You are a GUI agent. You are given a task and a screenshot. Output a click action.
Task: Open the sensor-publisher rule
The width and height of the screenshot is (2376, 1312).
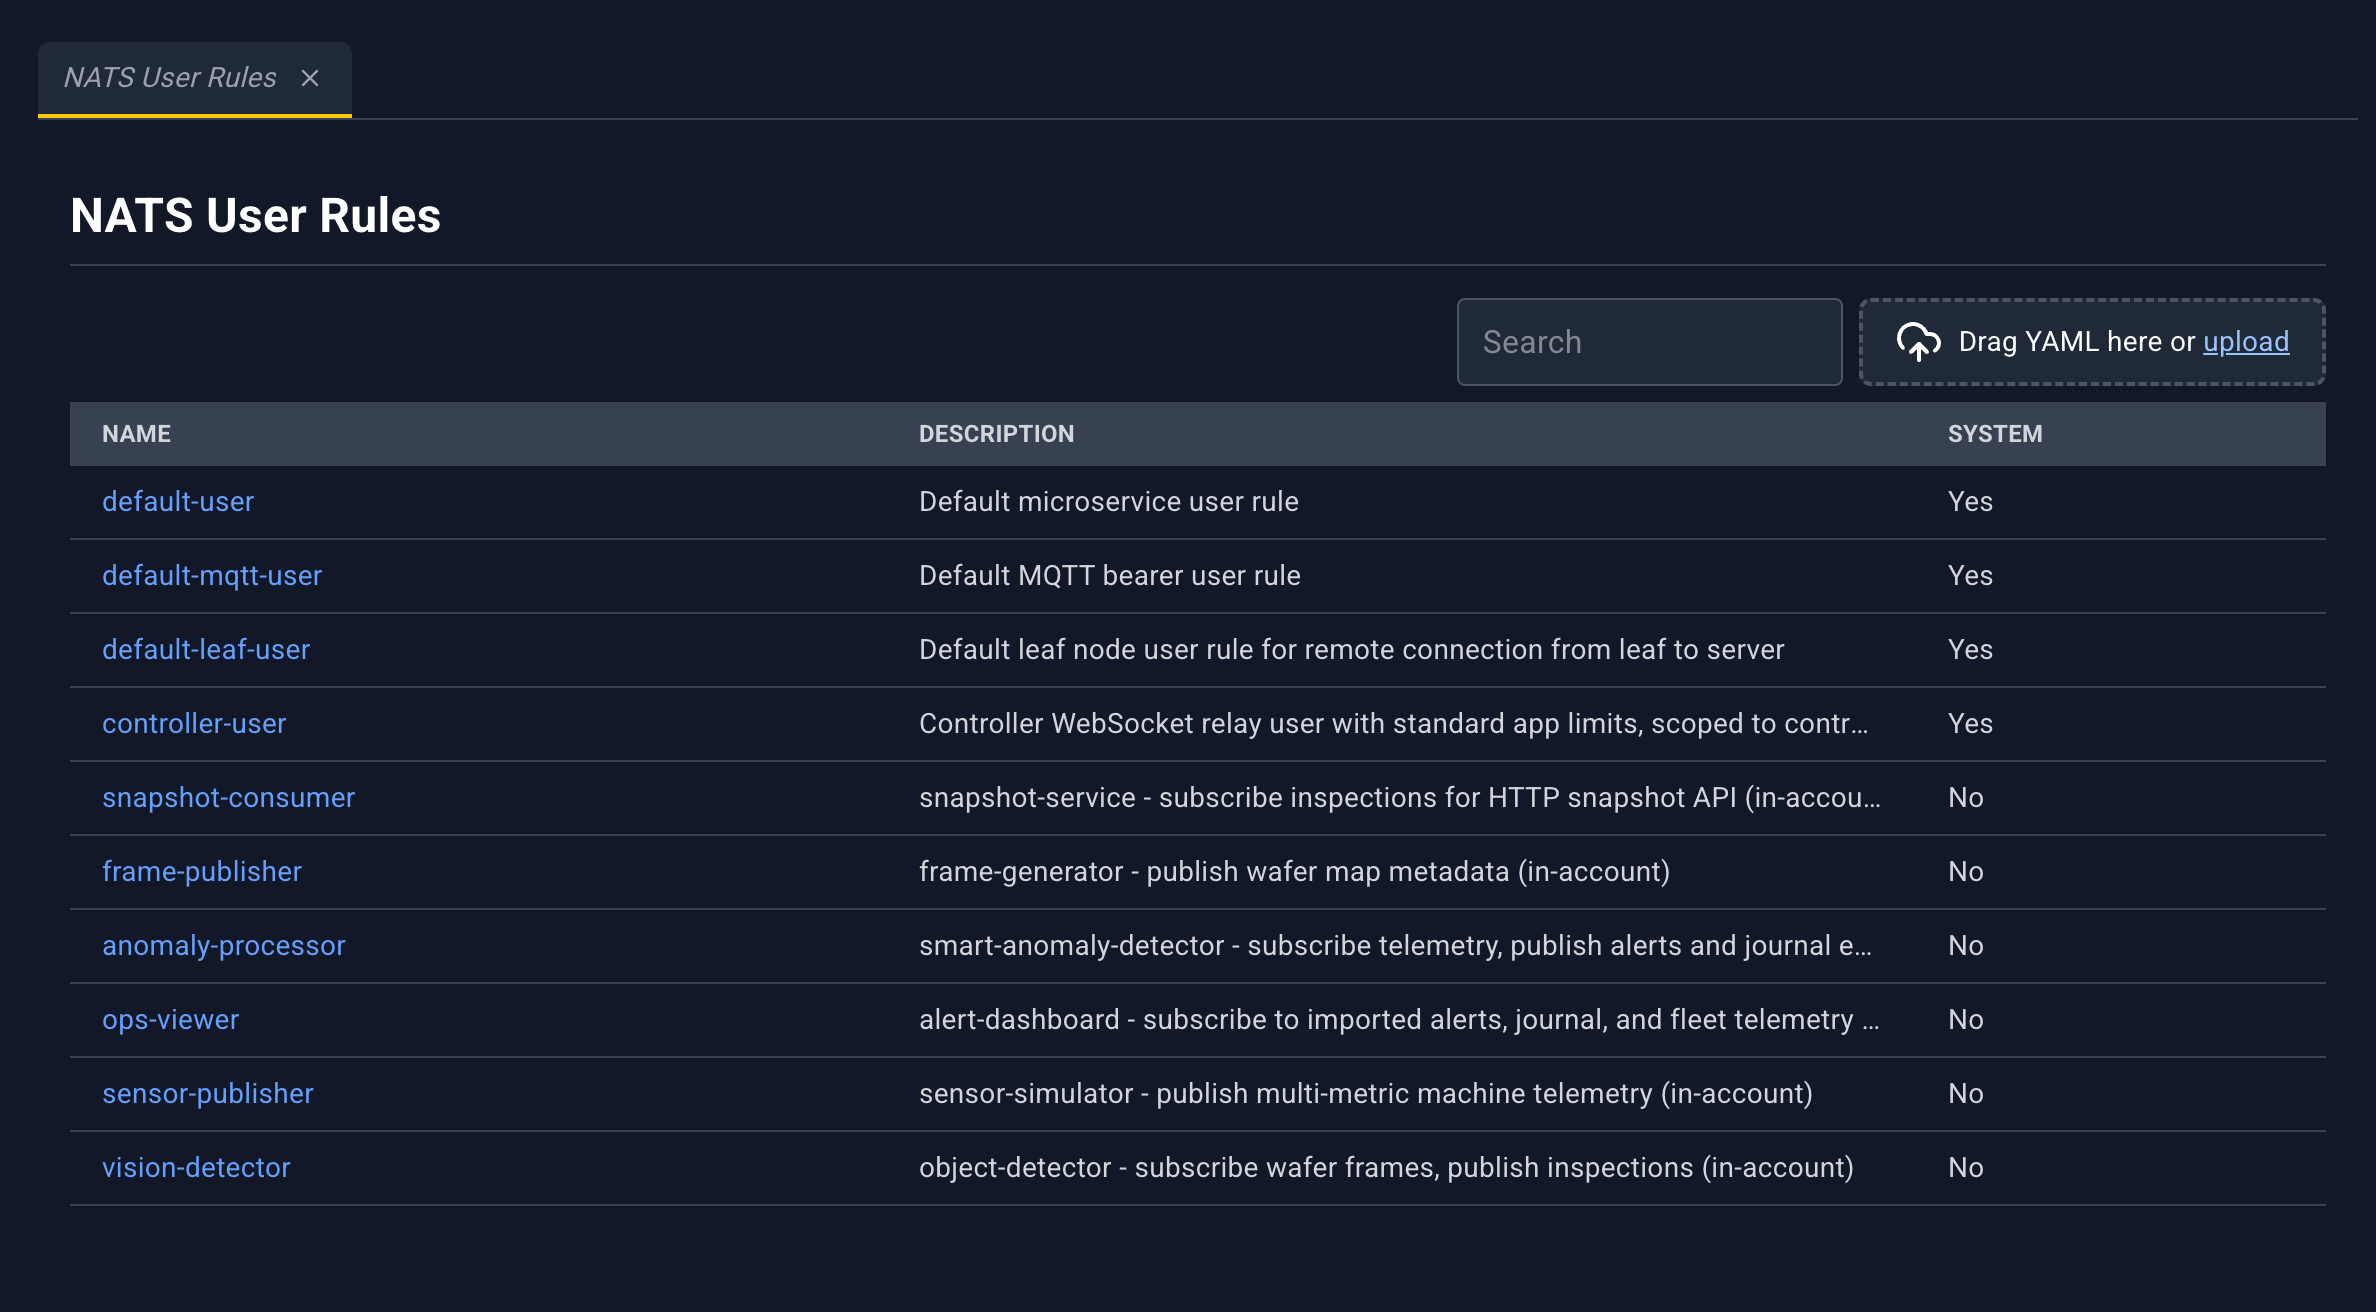pyautogui.click(x=208, y=1094)
